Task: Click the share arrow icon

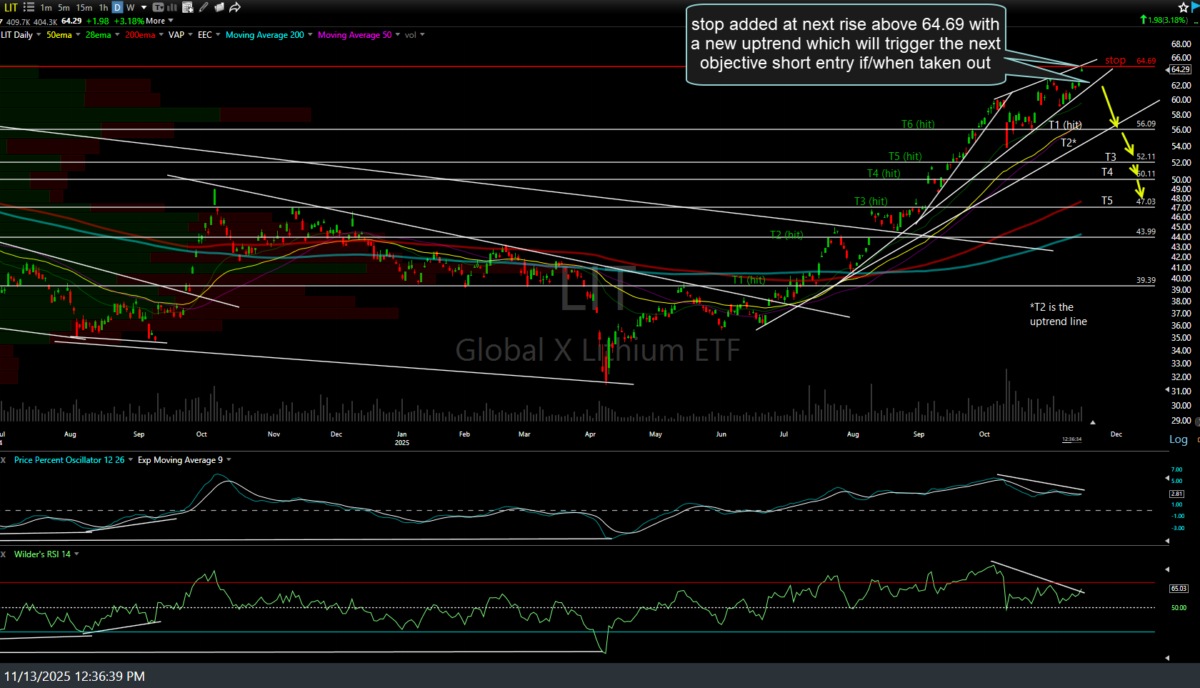Action: coord(235,8)
